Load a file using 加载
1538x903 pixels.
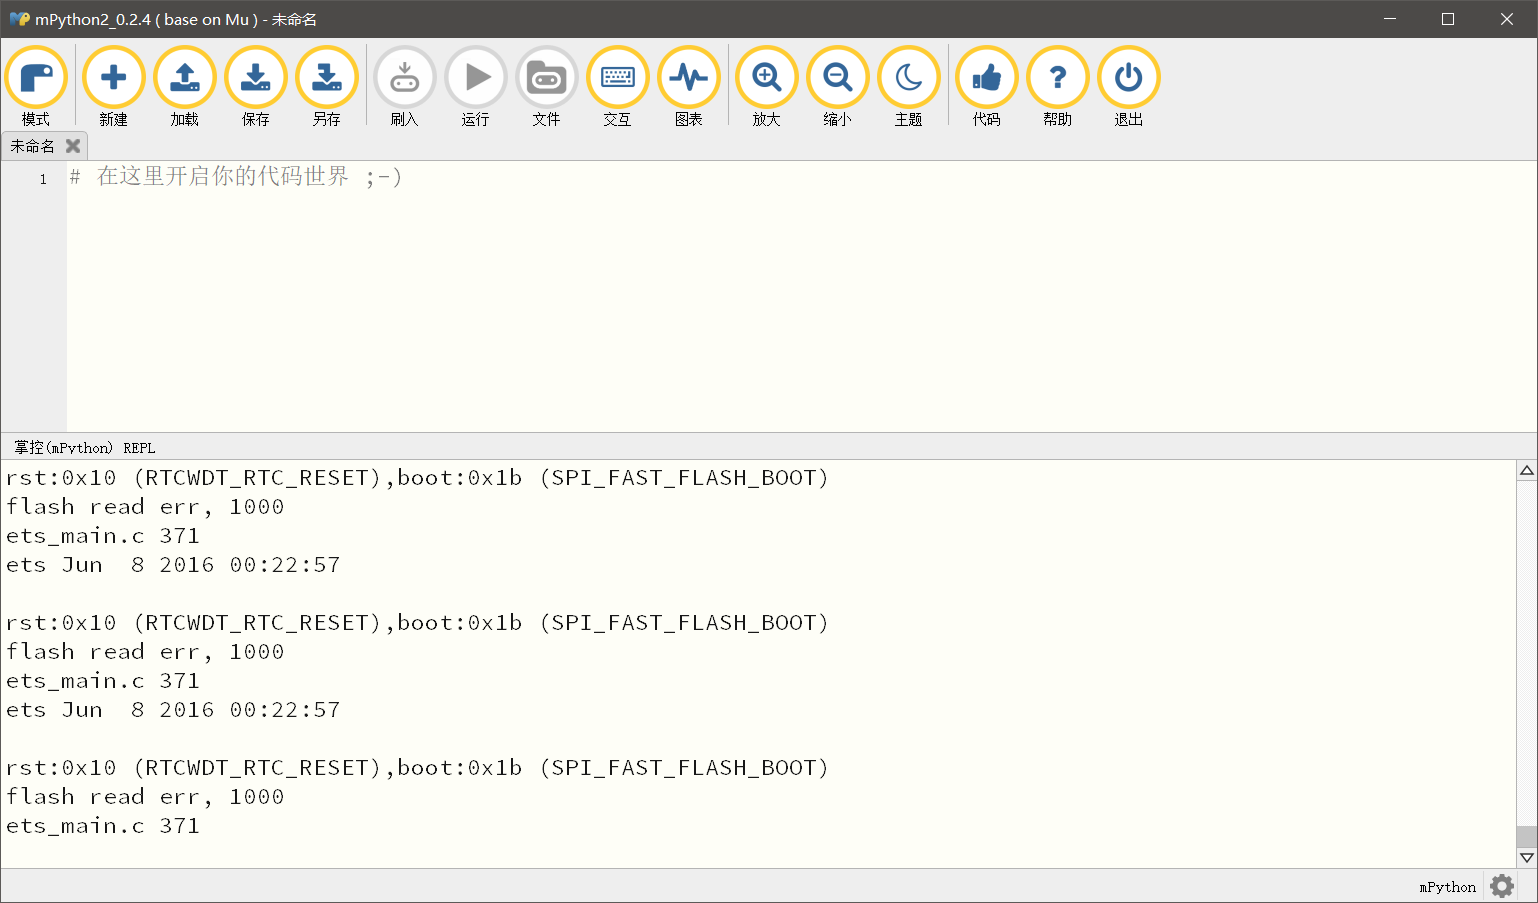(185, 87)
